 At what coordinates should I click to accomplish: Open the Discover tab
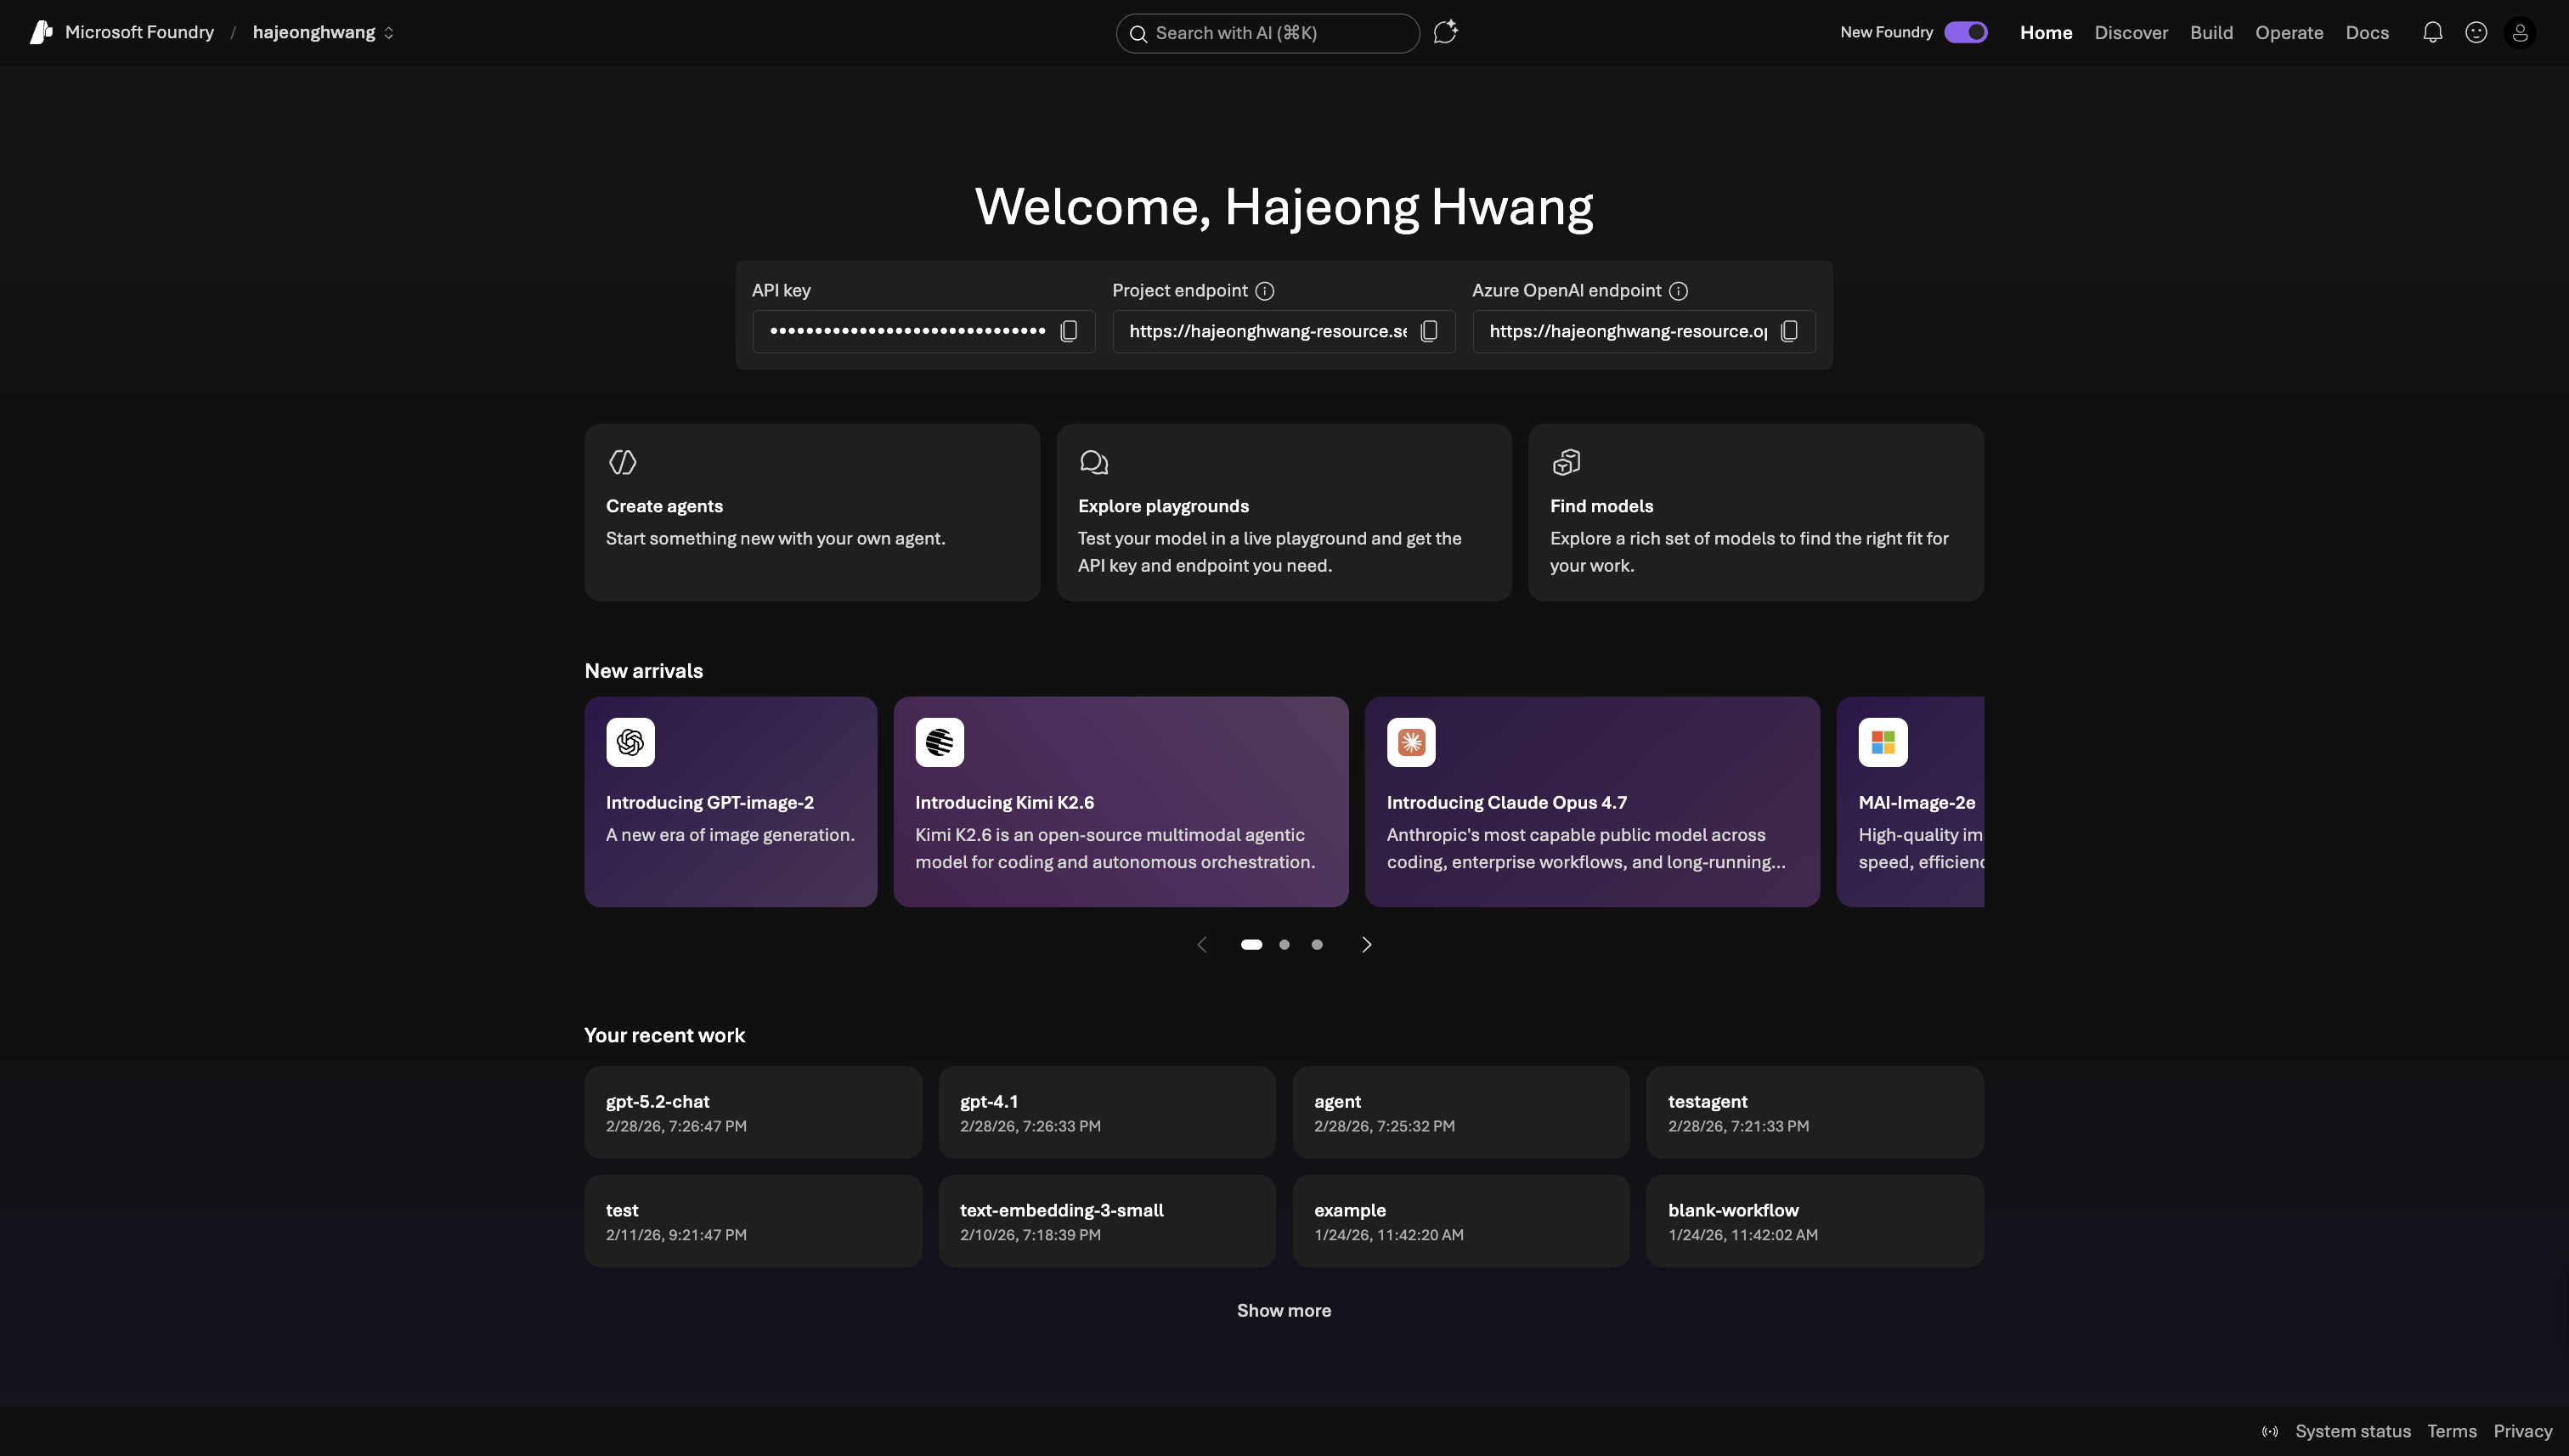(2131, 32)
